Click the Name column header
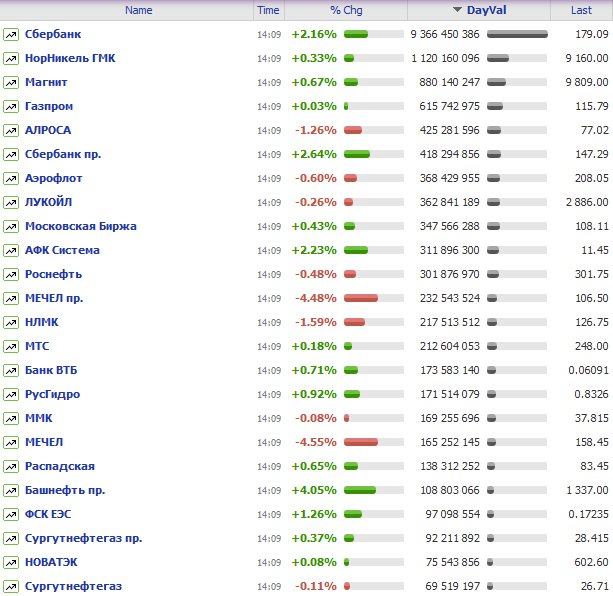 click(139, 10)
